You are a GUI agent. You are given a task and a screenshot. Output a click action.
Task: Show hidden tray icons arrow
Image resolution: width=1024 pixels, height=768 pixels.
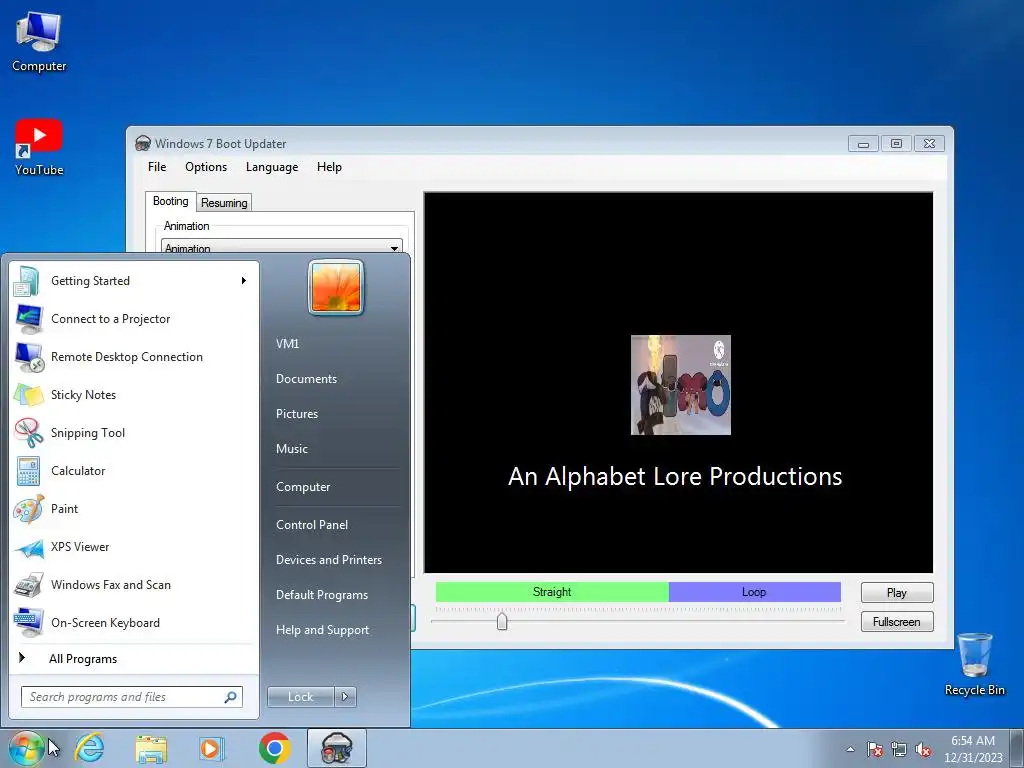point(850,749)
